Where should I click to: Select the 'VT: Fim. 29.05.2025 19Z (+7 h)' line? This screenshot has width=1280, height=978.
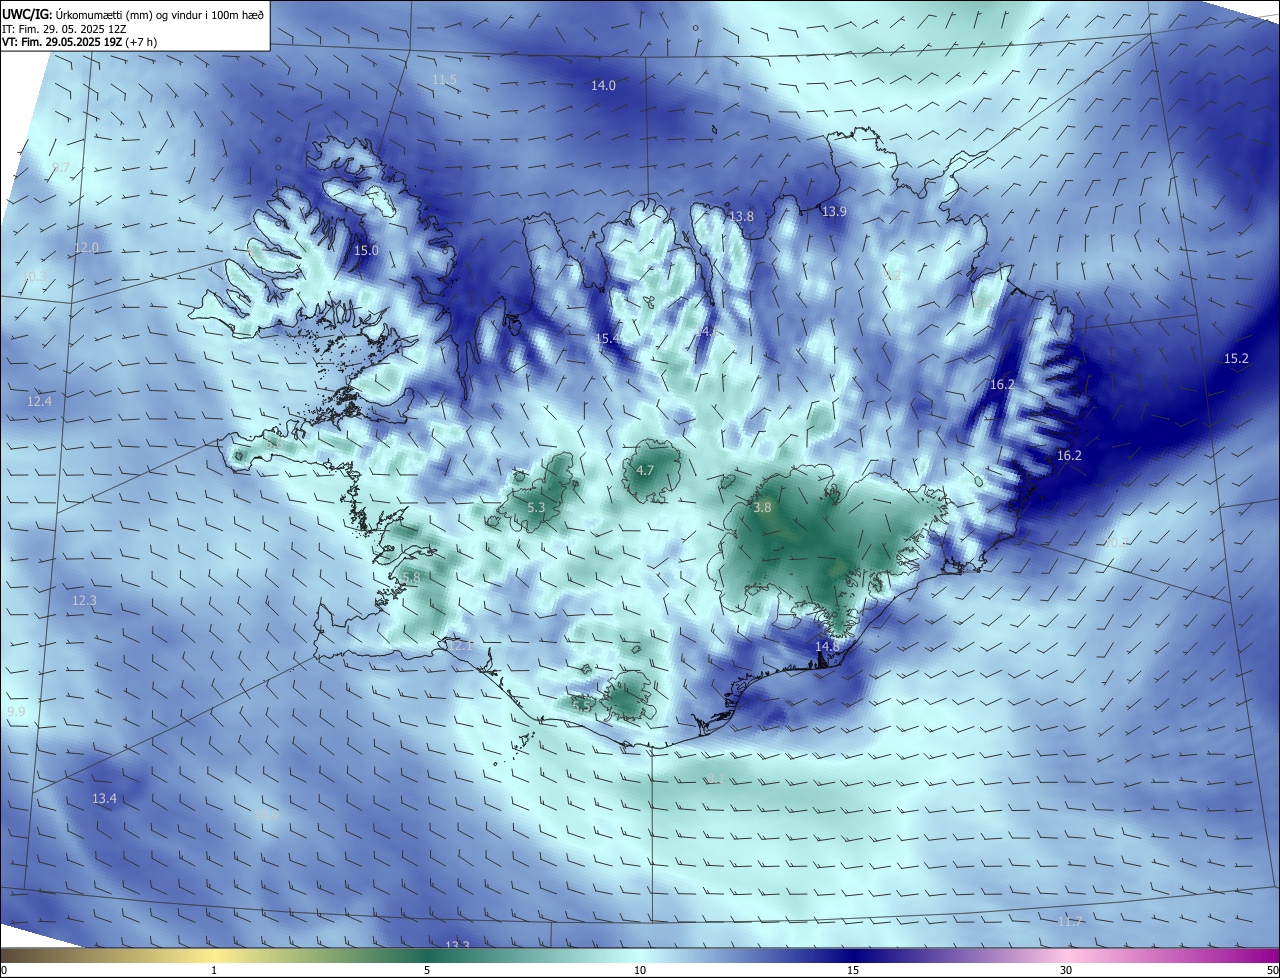79,42
